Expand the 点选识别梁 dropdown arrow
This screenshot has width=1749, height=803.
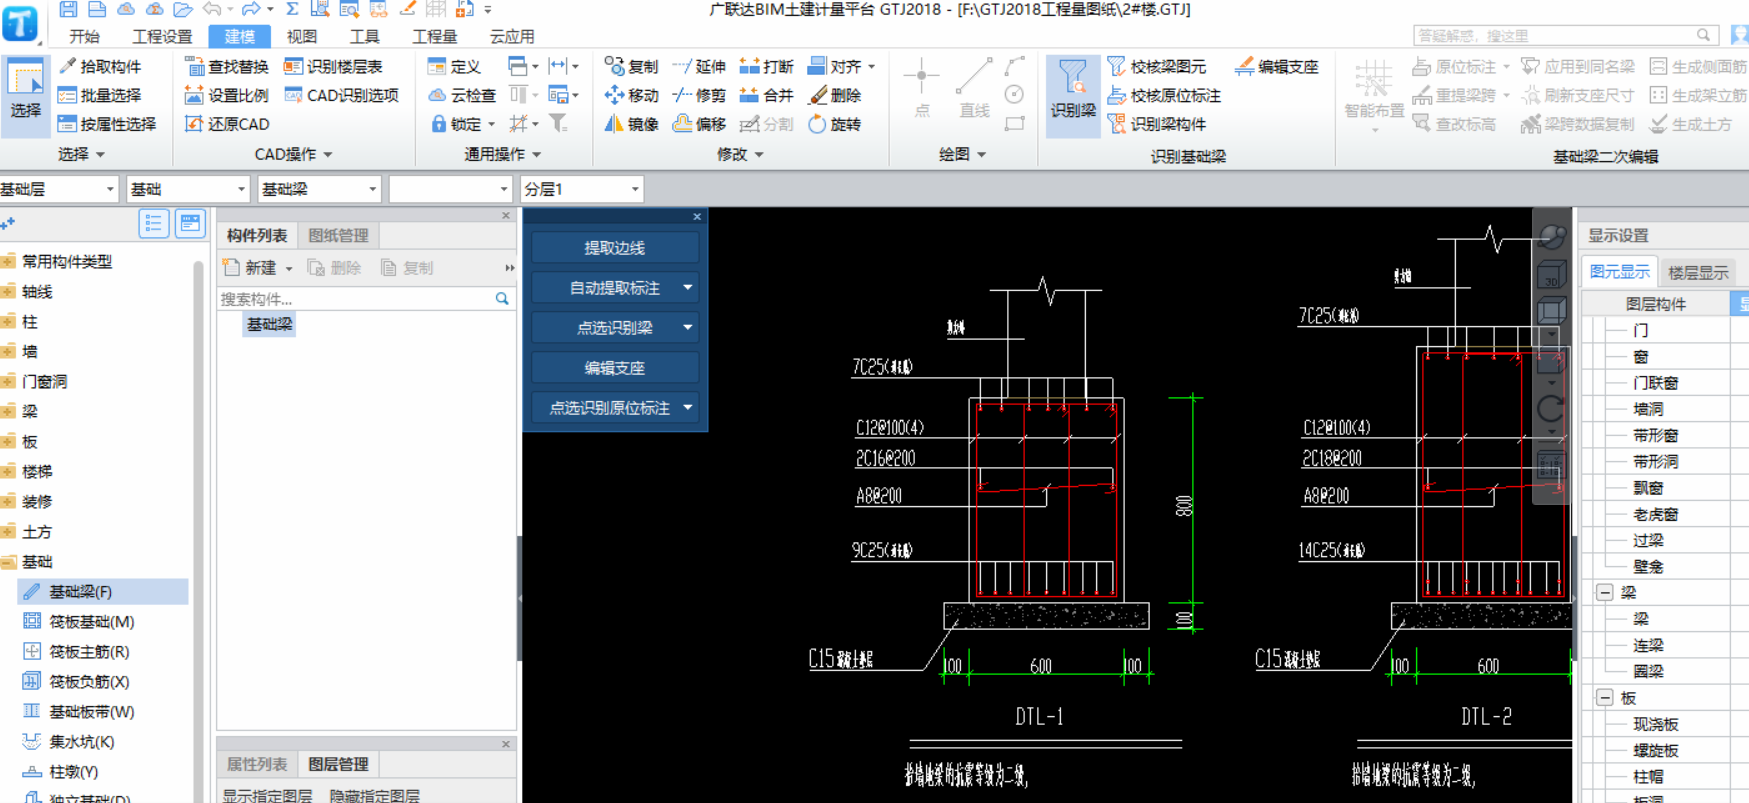pyautogui.click(x=688, y=328)
